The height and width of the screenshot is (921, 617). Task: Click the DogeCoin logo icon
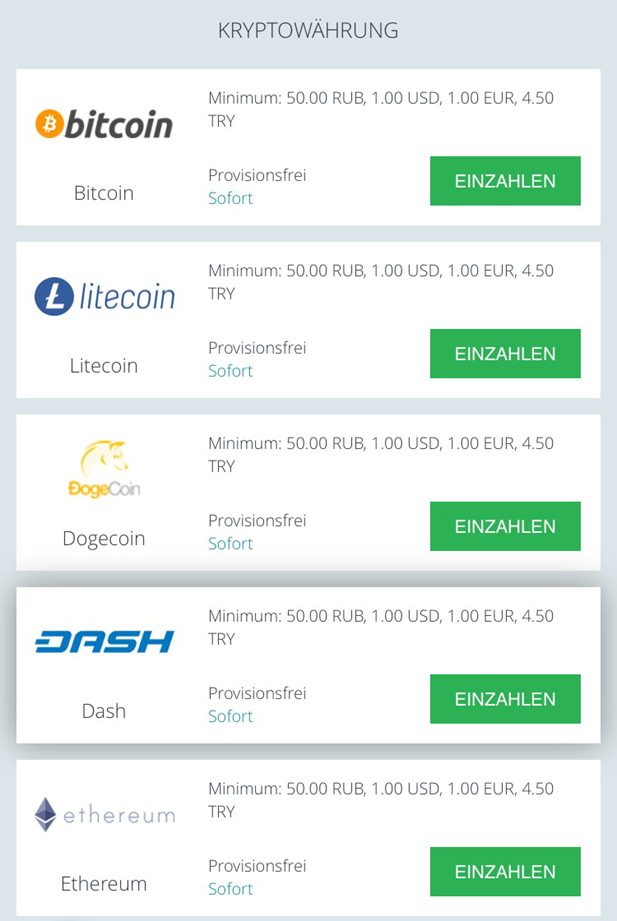(104, 469)
